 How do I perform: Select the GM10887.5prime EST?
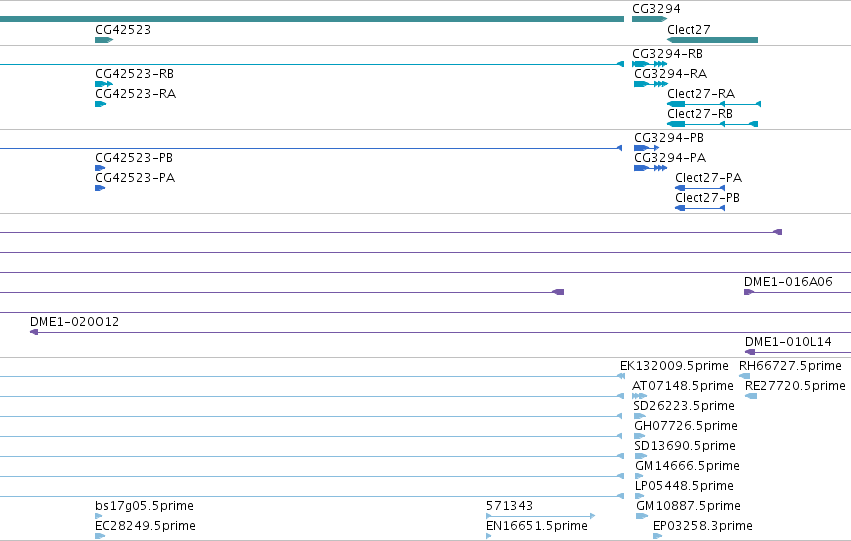pyautogui.click(x=688, y=506)
